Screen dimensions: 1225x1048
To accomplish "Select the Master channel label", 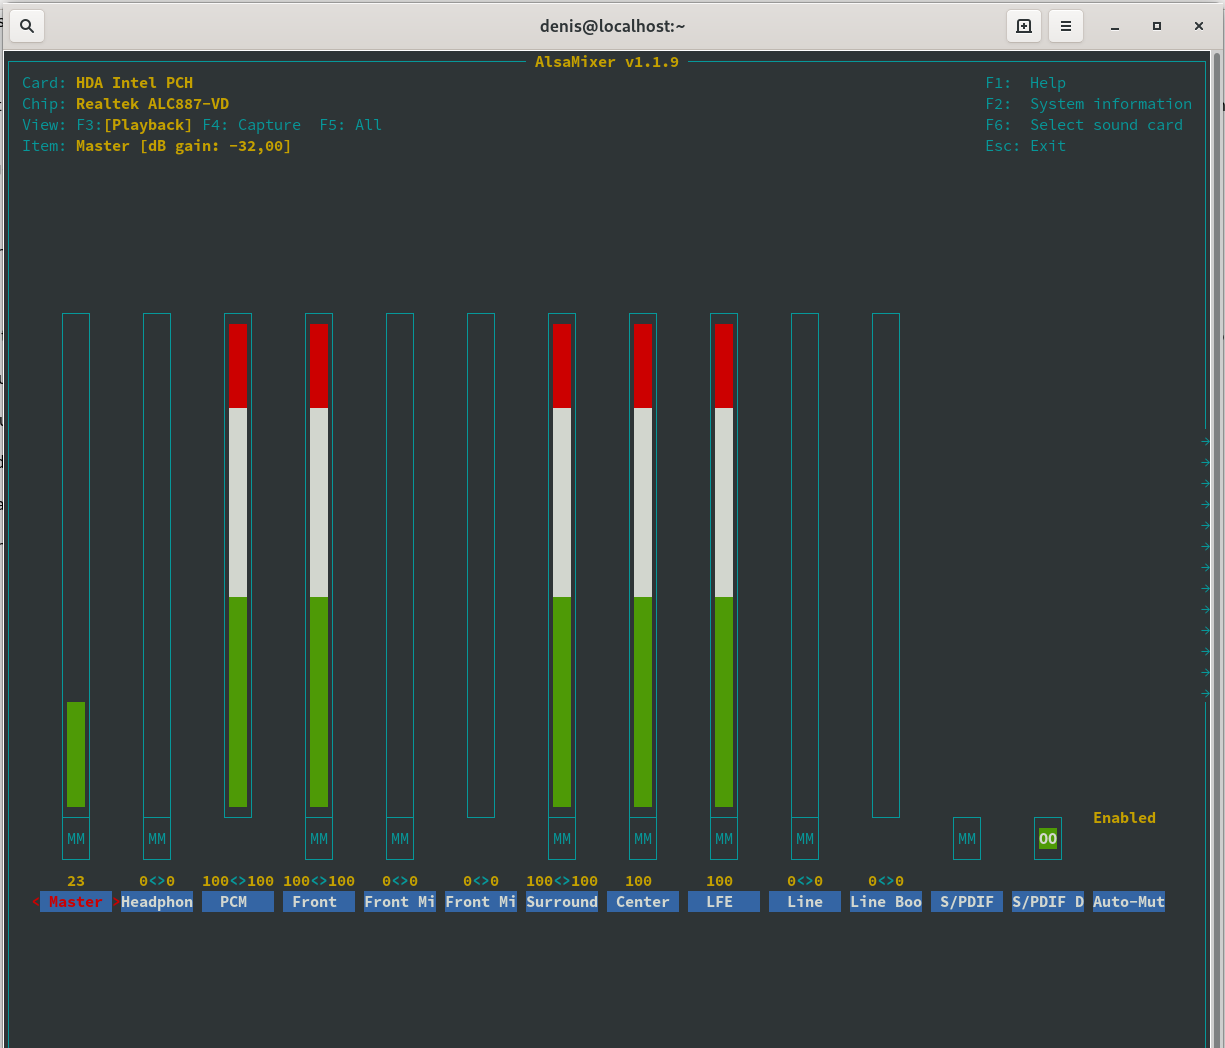I will click(76, 902).
